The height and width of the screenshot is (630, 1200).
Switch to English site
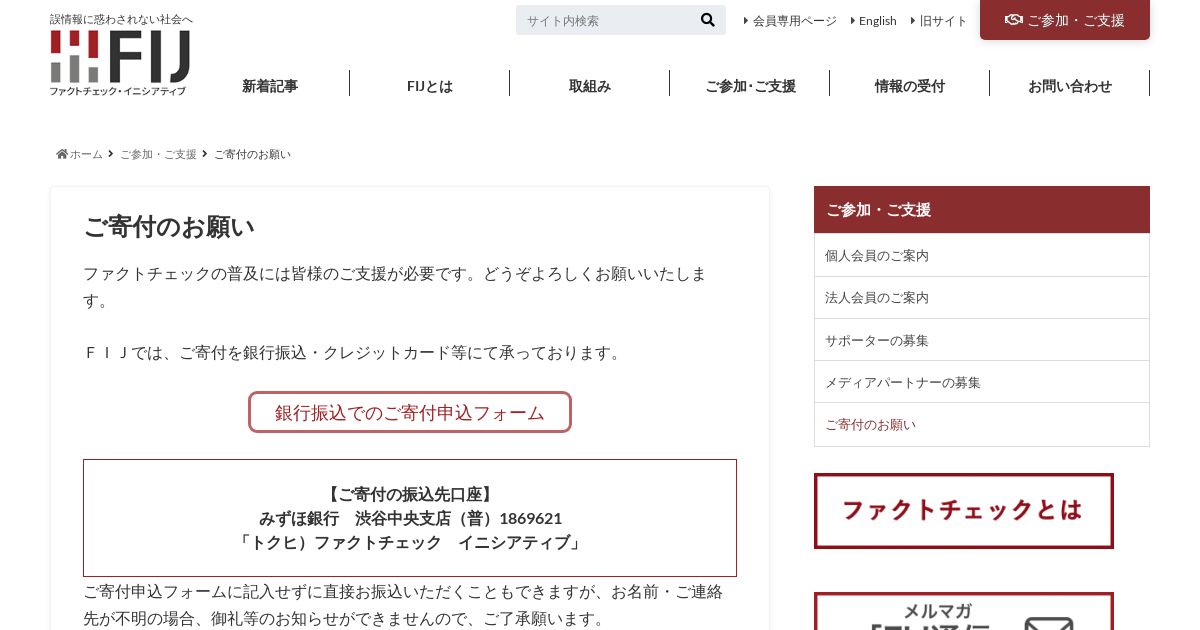click(x=877, y=20)
